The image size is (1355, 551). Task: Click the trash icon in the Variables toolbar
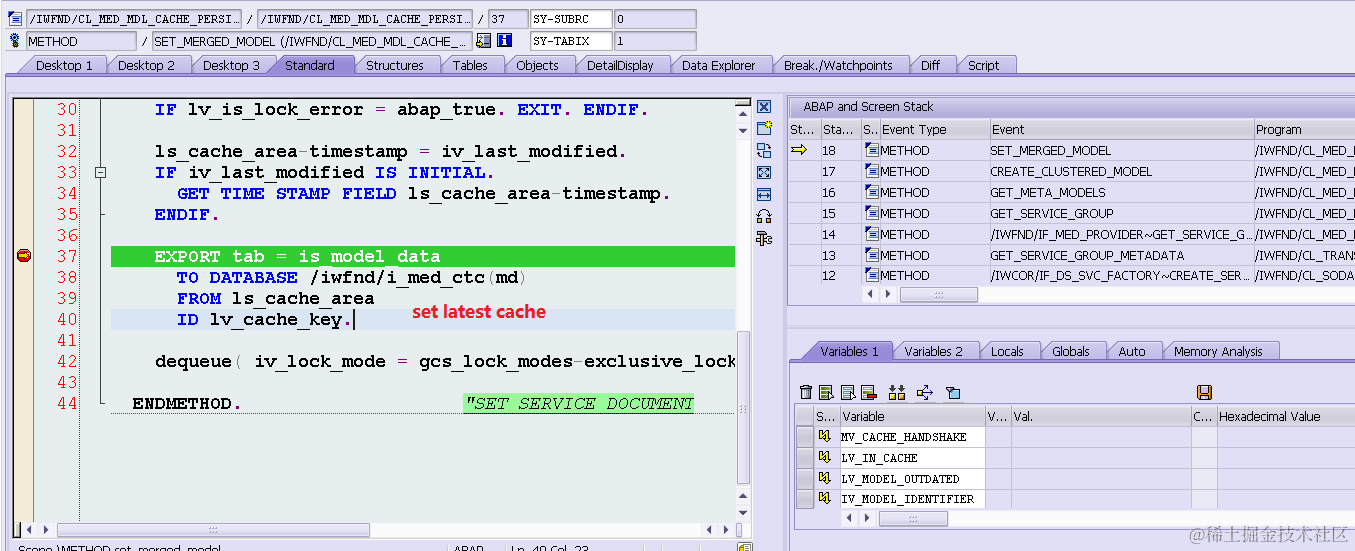pos(806,392)
